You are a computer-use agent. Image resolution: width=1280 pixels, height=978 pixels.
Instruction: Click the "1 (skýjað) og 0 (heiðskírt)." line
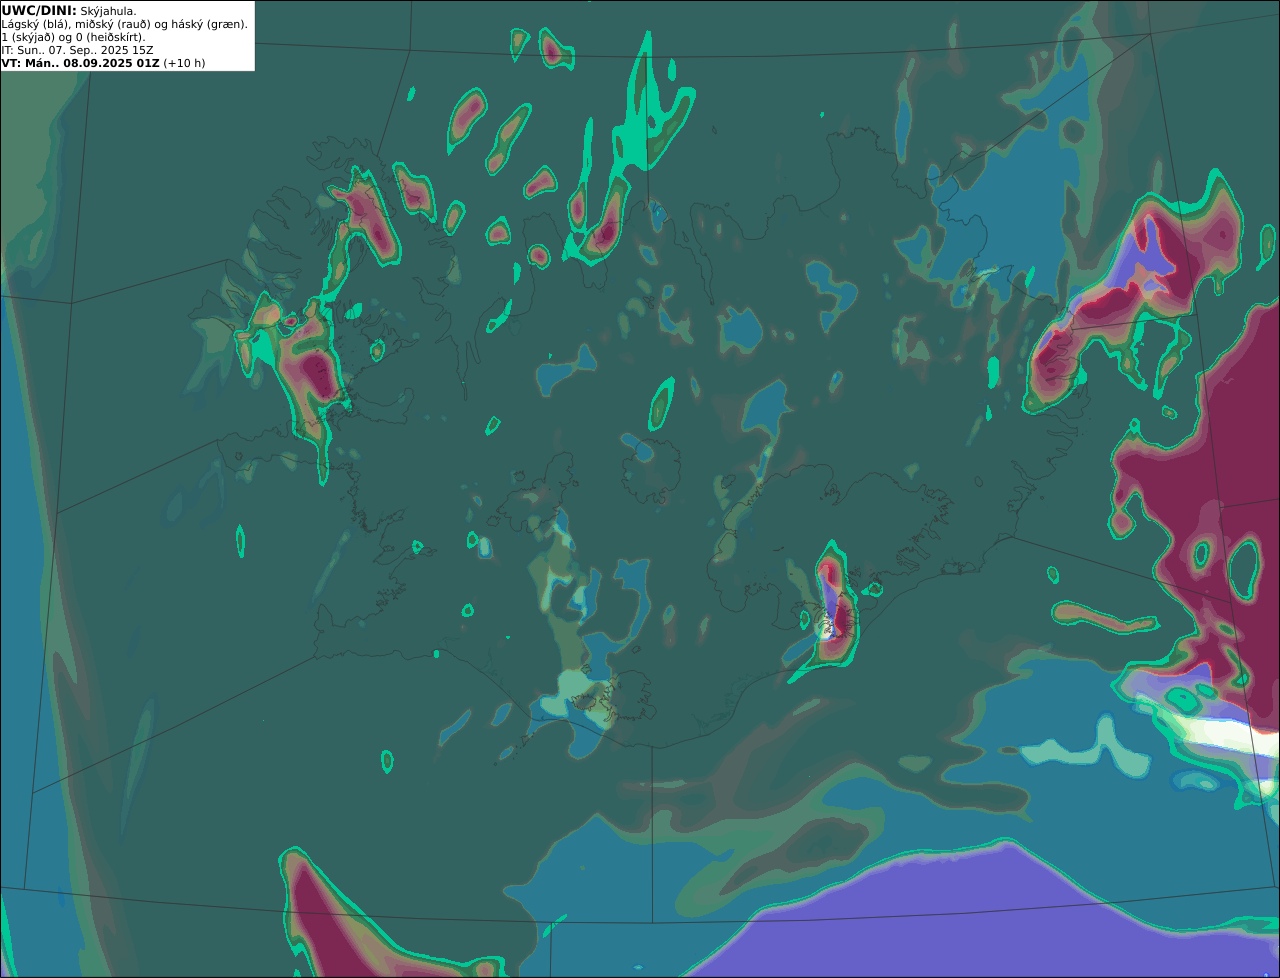(73, 37)
